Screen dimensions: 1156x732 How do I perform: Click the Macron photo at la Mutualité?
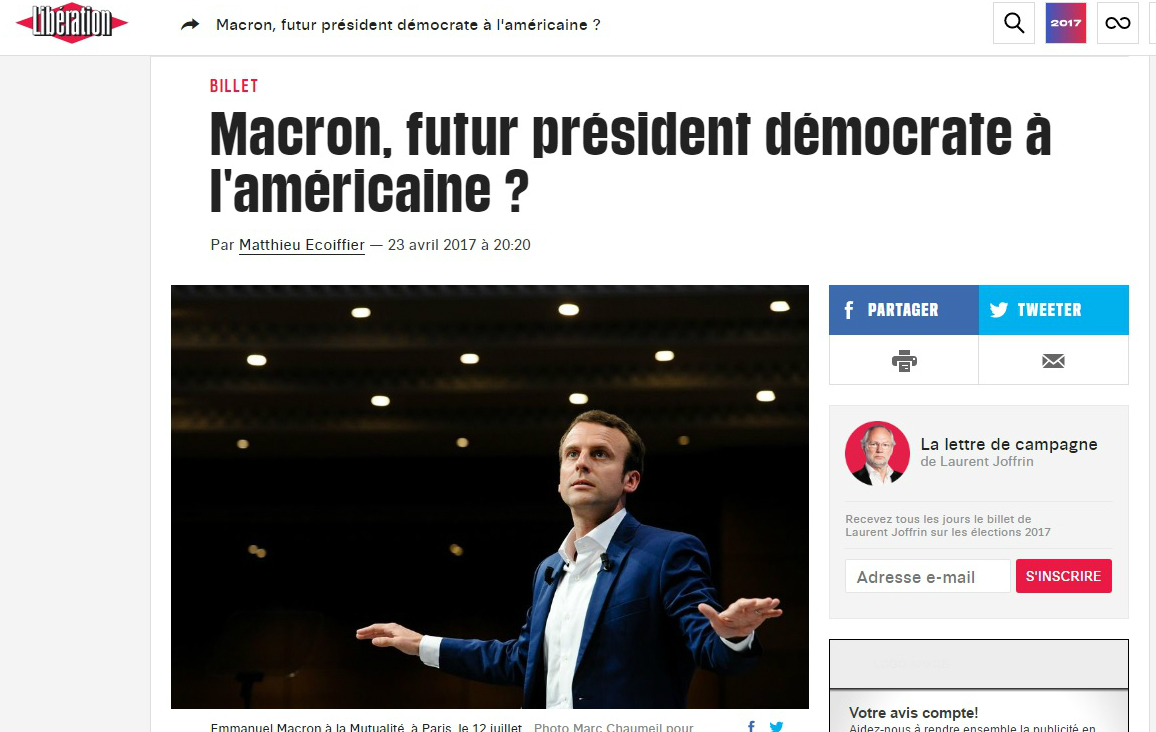click(x=490, y=497)
